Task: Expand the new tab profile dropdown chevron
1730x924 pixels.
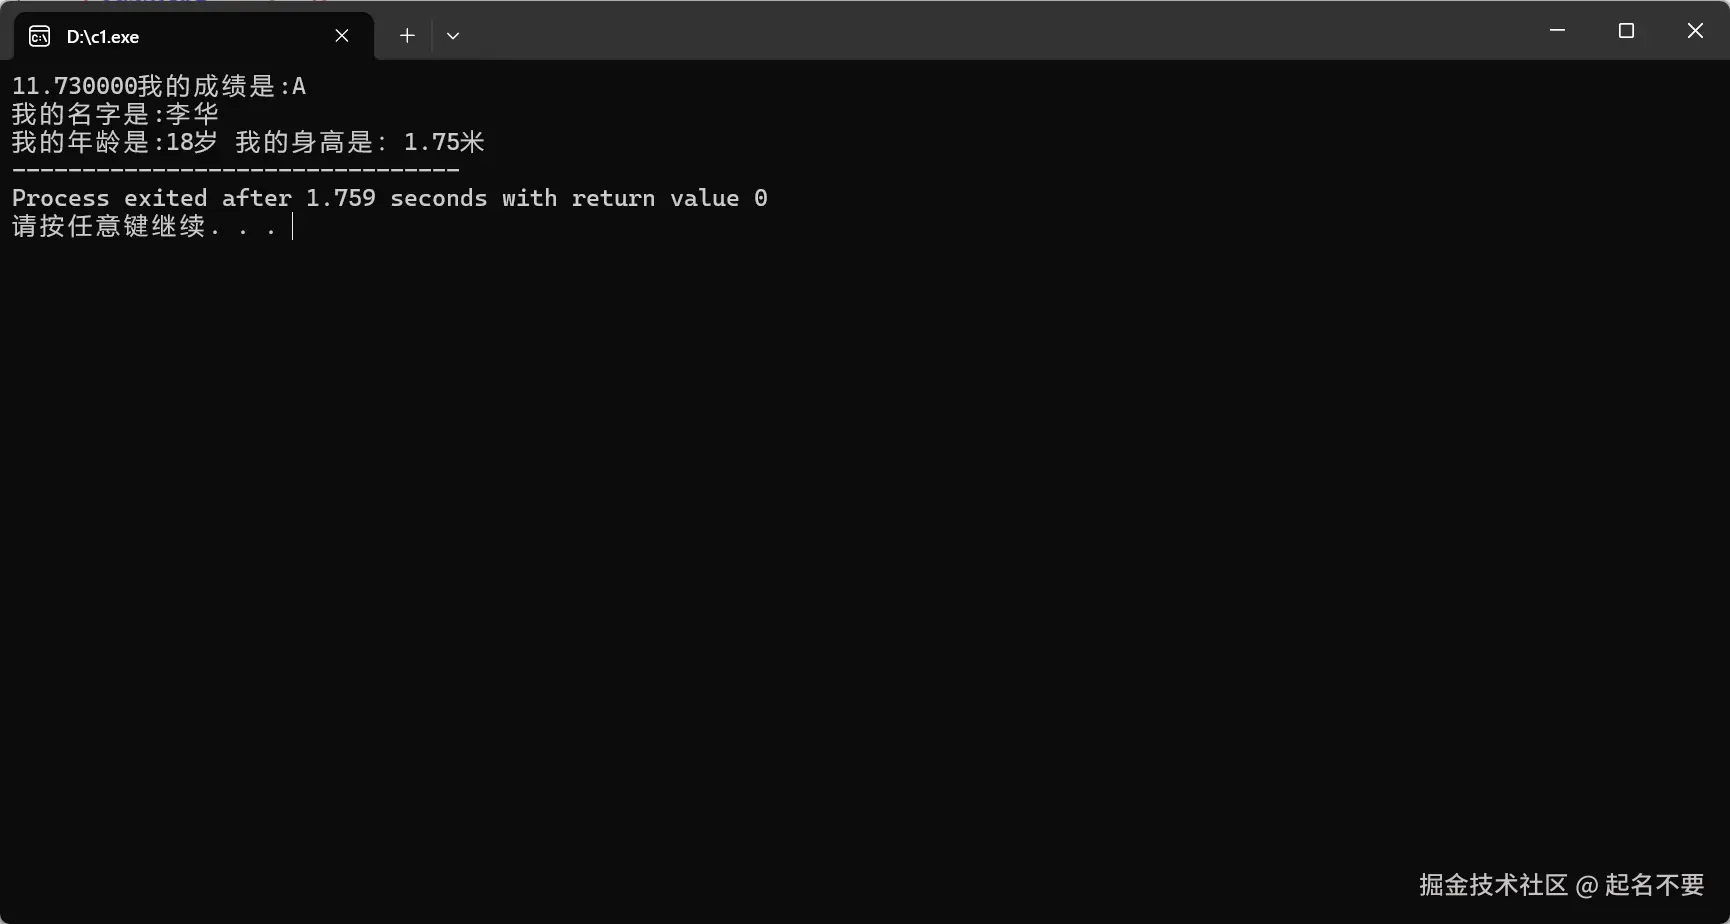Action: 453,36
